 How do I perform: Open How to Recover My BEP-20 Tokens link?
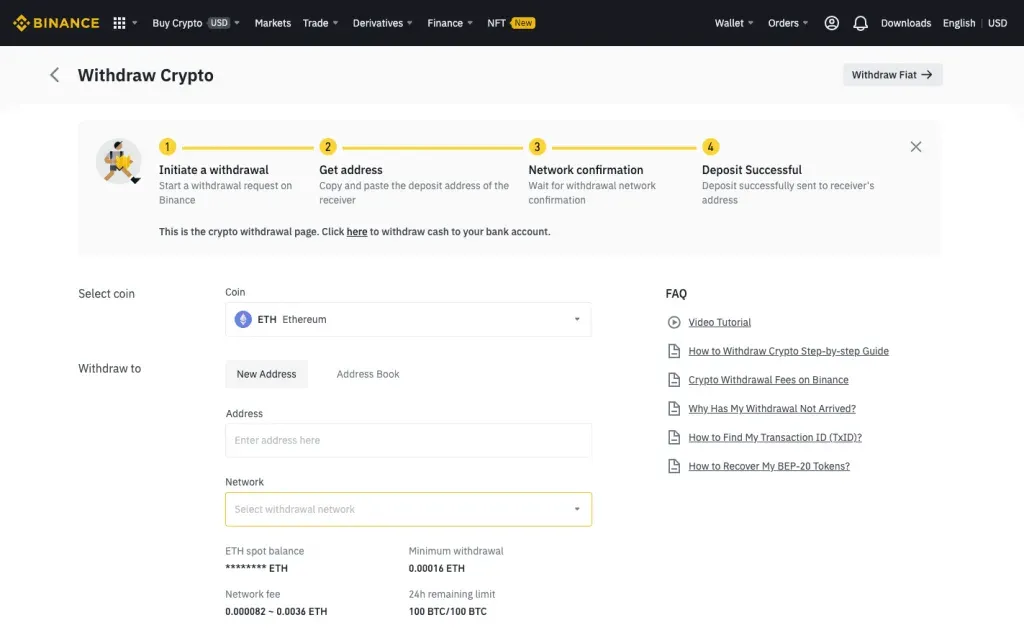coord(769,466)
